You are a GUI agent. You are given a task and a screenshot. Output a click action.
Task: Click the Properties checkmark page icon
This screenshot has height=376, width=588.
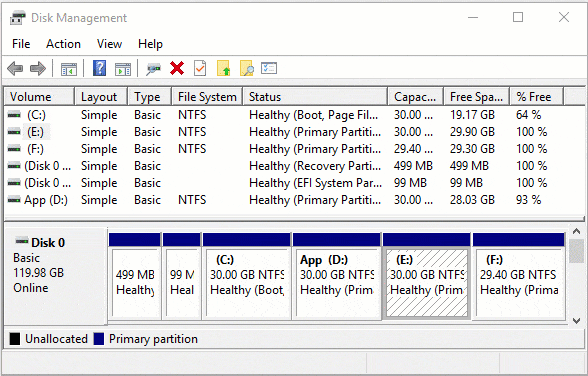coord(200,68)
